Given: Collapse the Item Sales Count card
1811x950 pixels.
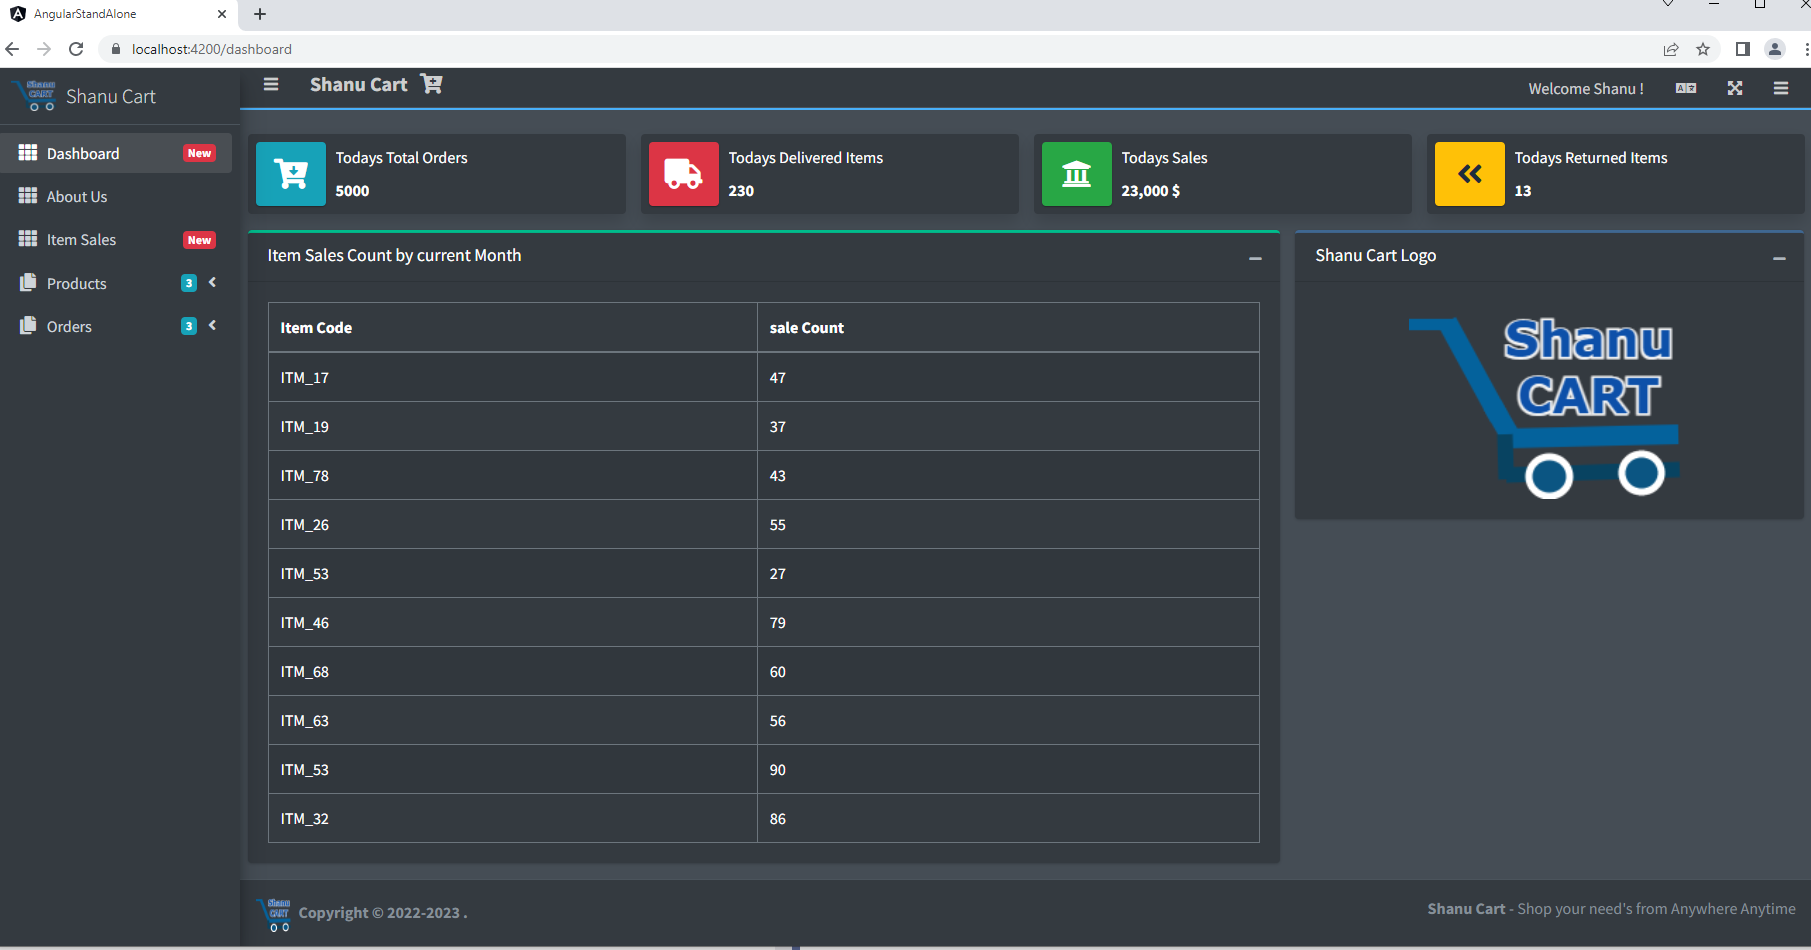Looking at the screenshot, I should tap(1255, 258).
